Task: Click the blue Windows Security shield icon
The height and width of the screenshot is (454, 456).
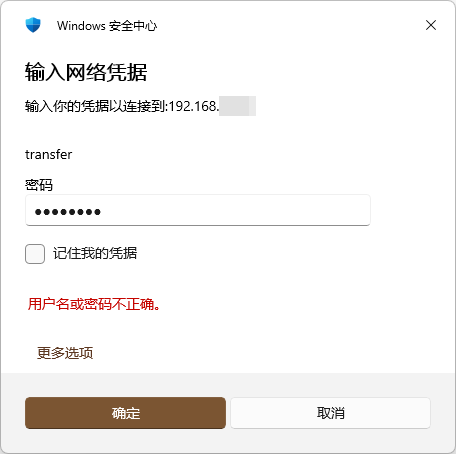Action: pyautogui.click(x=33, y=25)
